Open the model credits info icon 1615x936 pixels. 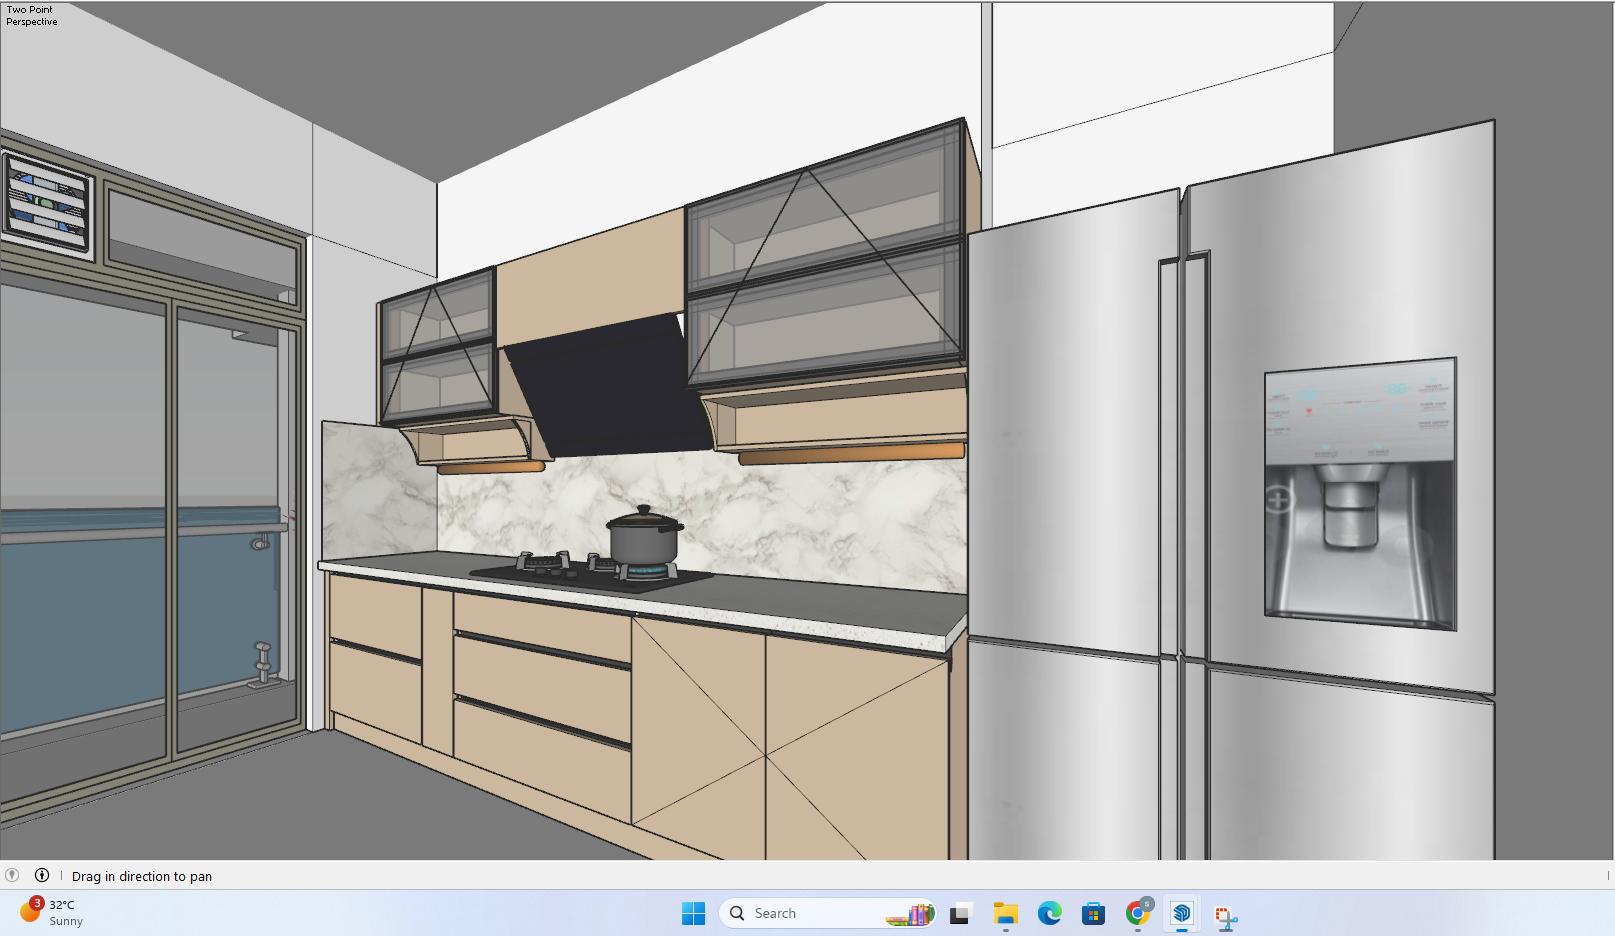pyautogui.click(x=42, y=875)
